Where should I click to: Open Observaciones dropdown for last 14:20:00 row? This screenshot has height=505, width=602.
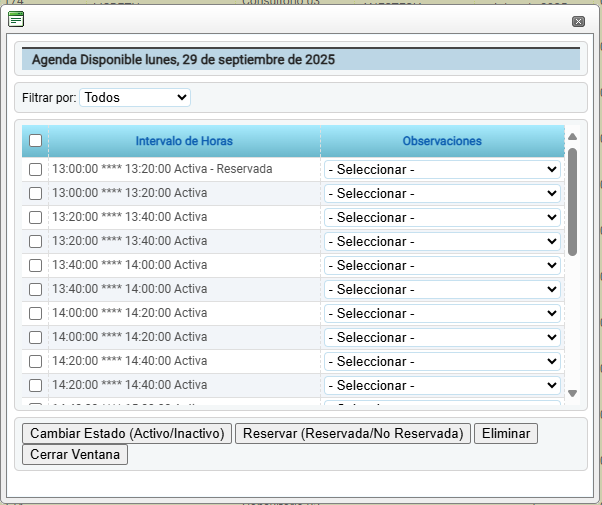pyautogui.click(x=442, y=385)
